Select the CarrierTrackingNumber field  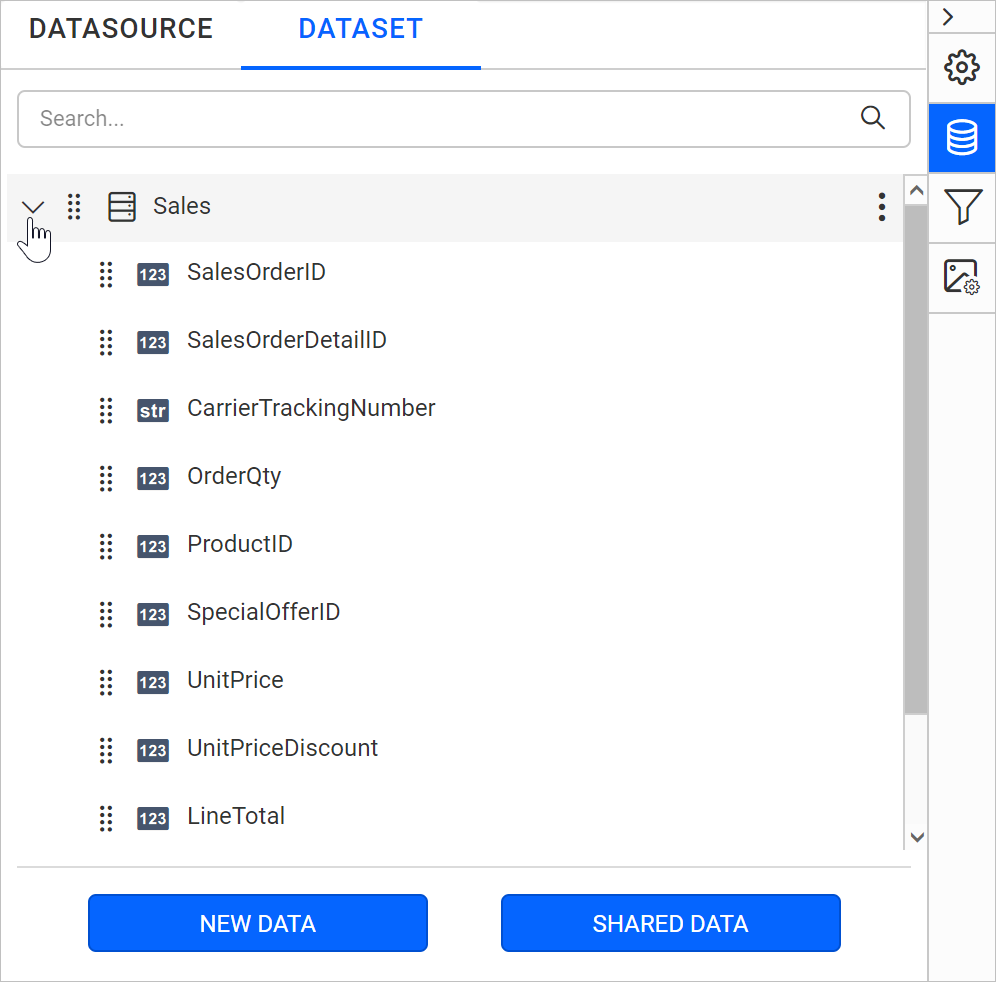311,408
